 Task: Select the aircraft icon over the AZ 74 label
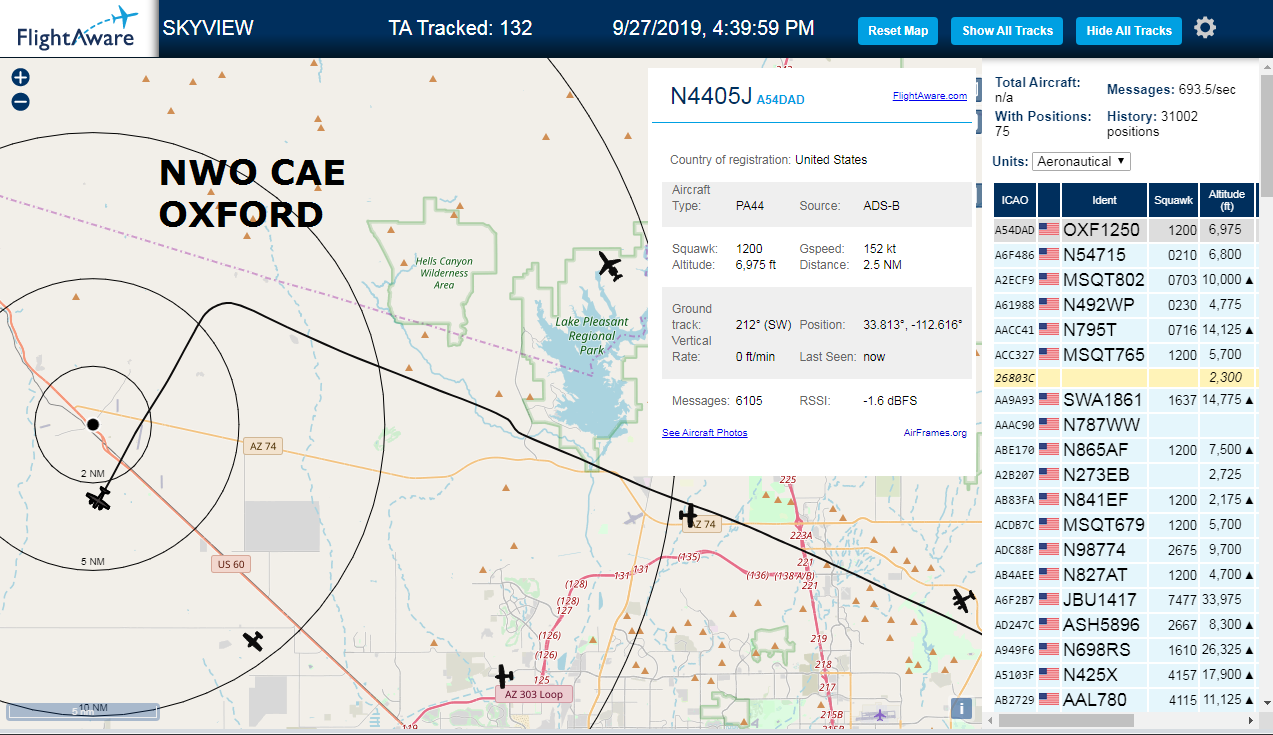tap(688, 516)
